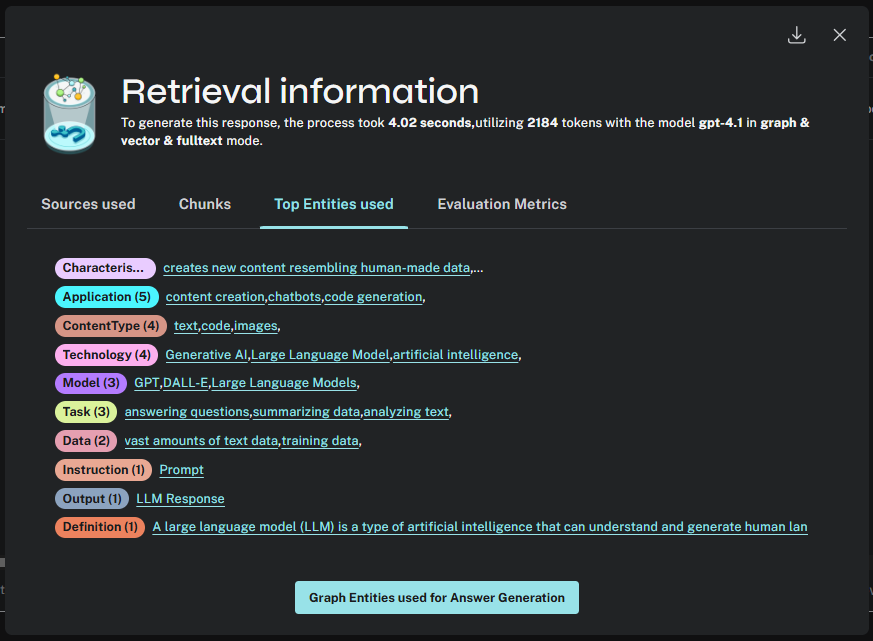
Task: Open the Generative AI entity link
Action: point(206,354)
